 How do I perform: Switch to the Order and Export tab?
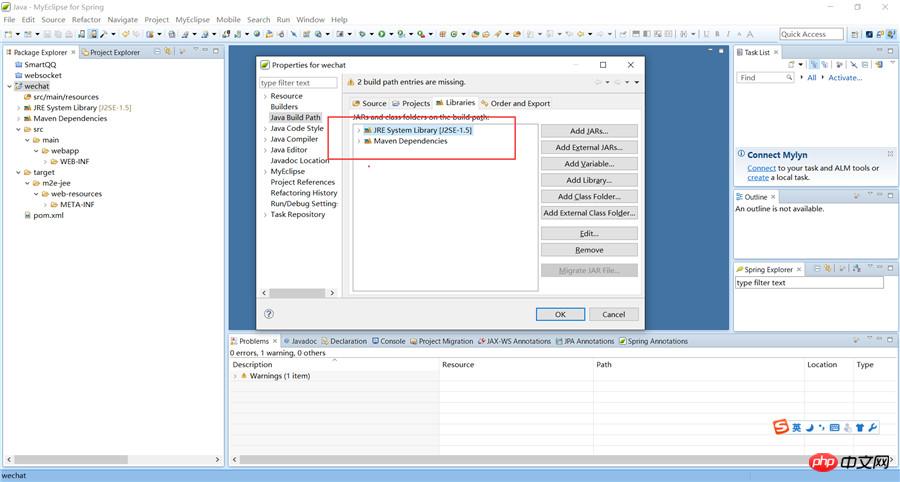coord(515,103)
